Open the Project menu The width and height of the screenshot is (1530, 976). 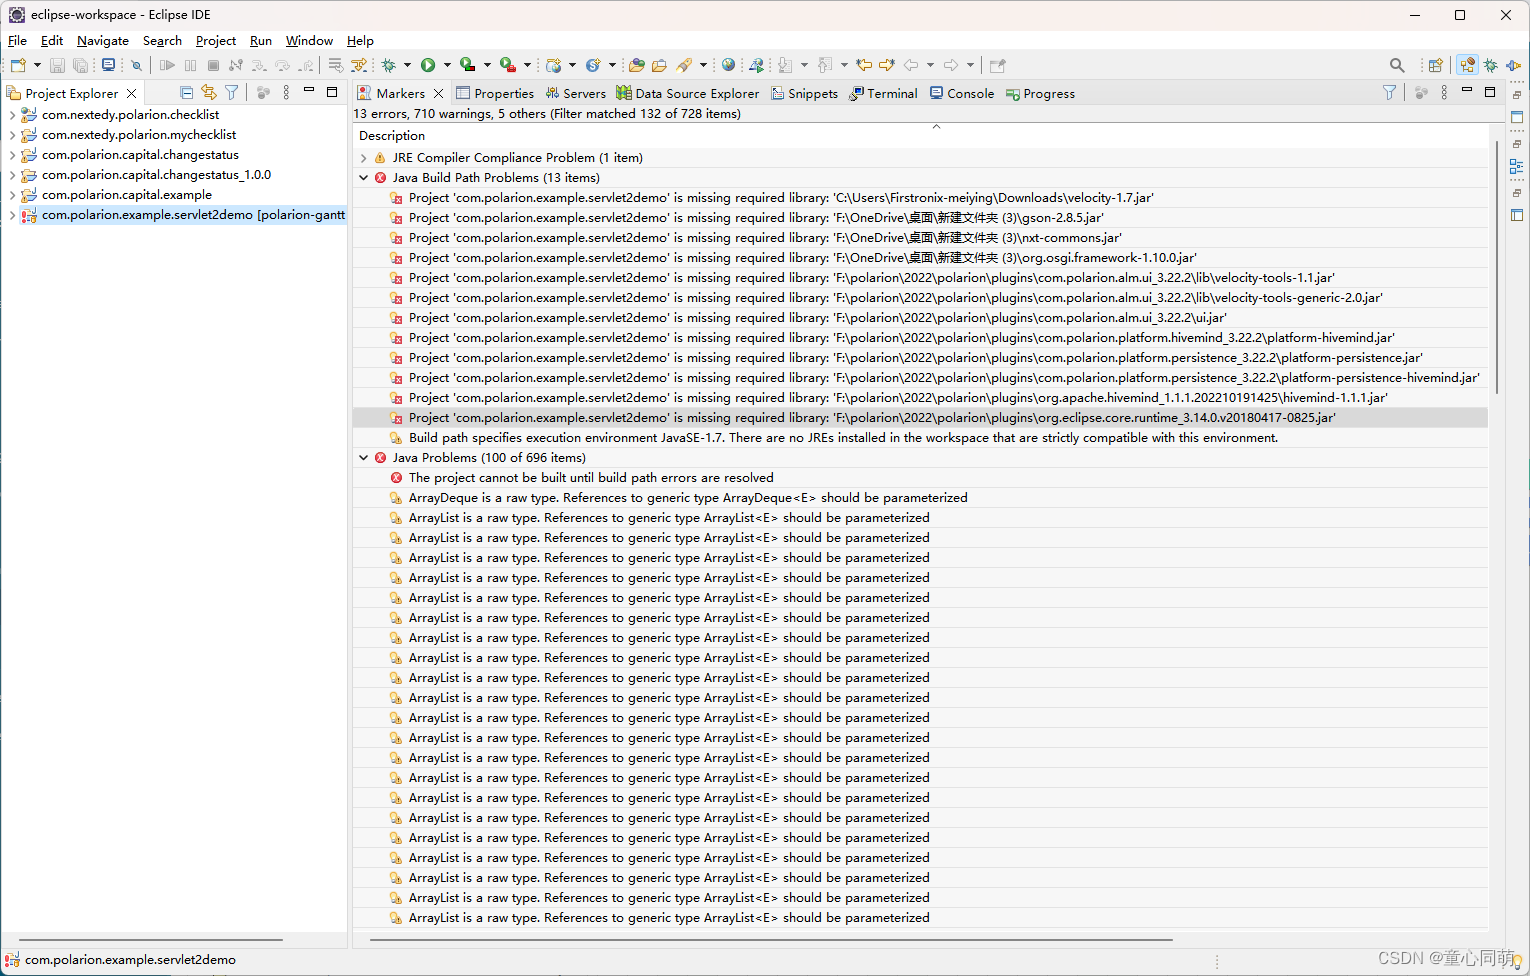point(216,41)
